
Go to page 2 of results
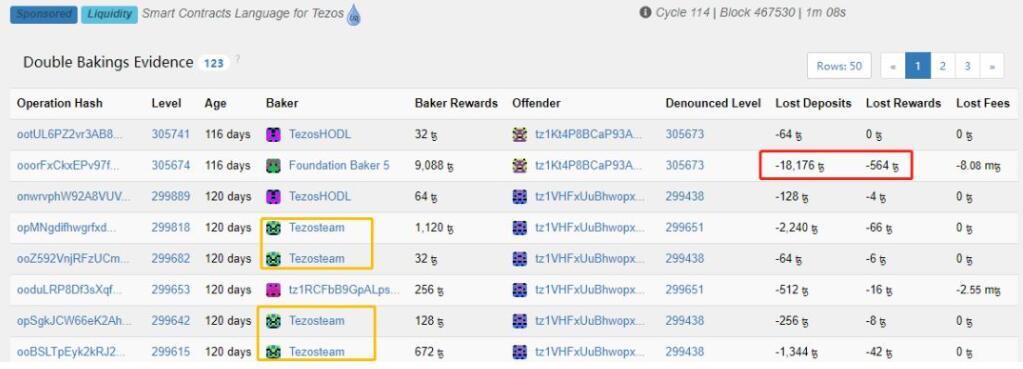pyautogui.click(x=942, y=66)
